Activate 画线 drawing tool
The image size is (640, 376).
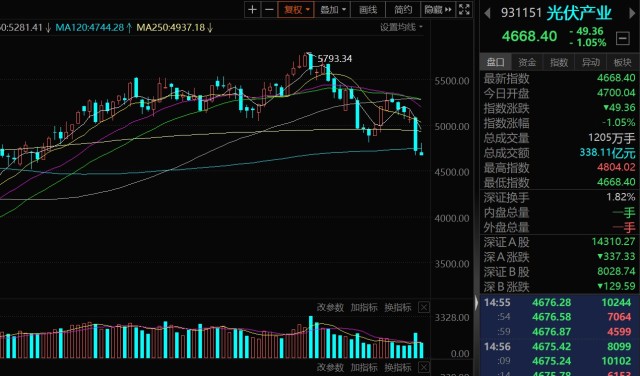(368, 9)
